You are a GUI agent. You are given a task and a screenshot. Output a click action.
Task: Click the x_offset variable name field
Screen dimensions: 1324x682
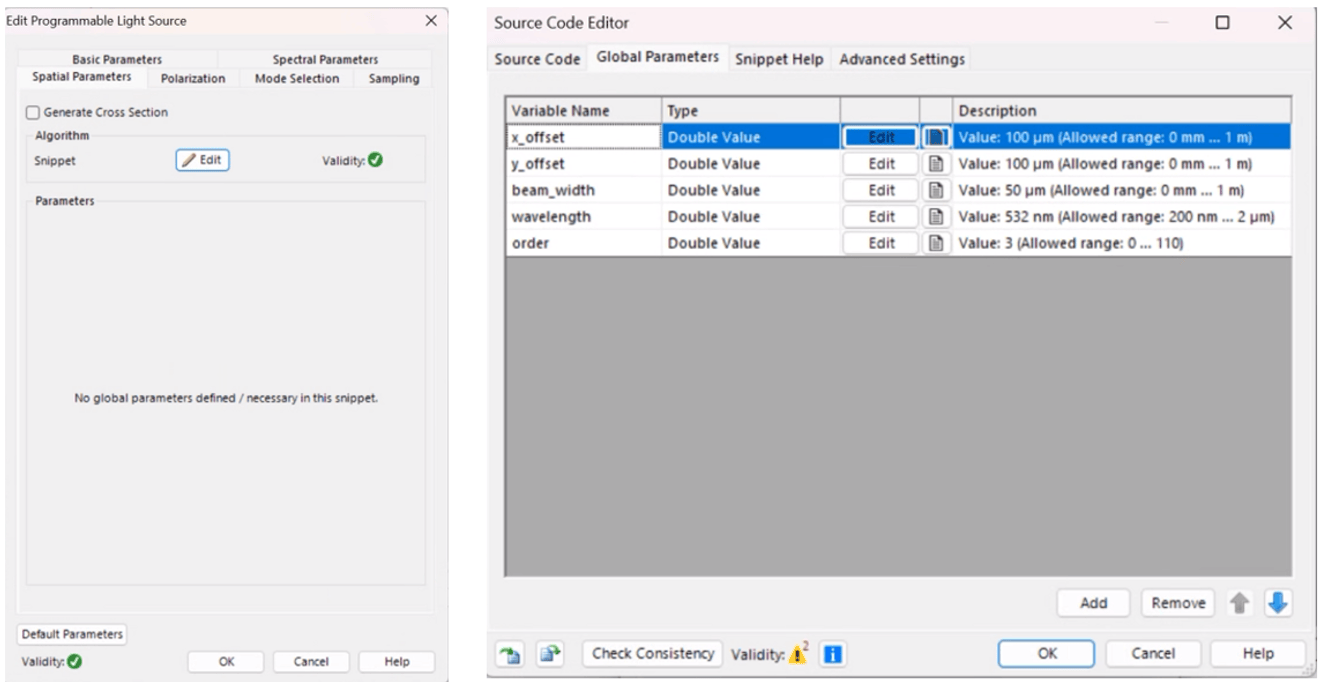pos(583,137)
